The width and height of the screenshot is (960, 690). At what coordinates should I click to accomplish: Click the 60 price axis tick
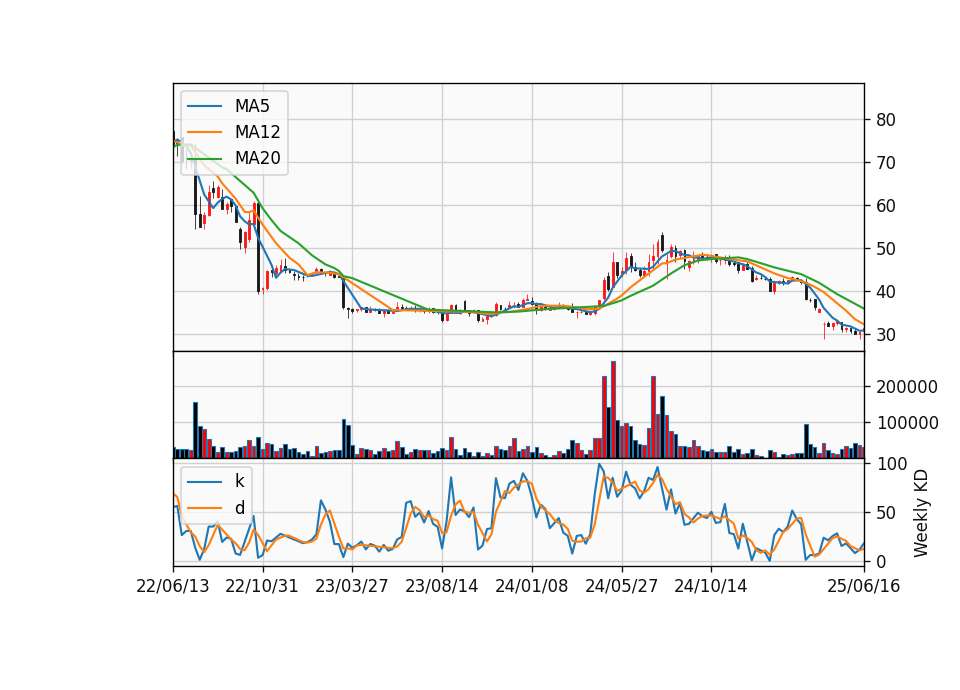(886, 206)
